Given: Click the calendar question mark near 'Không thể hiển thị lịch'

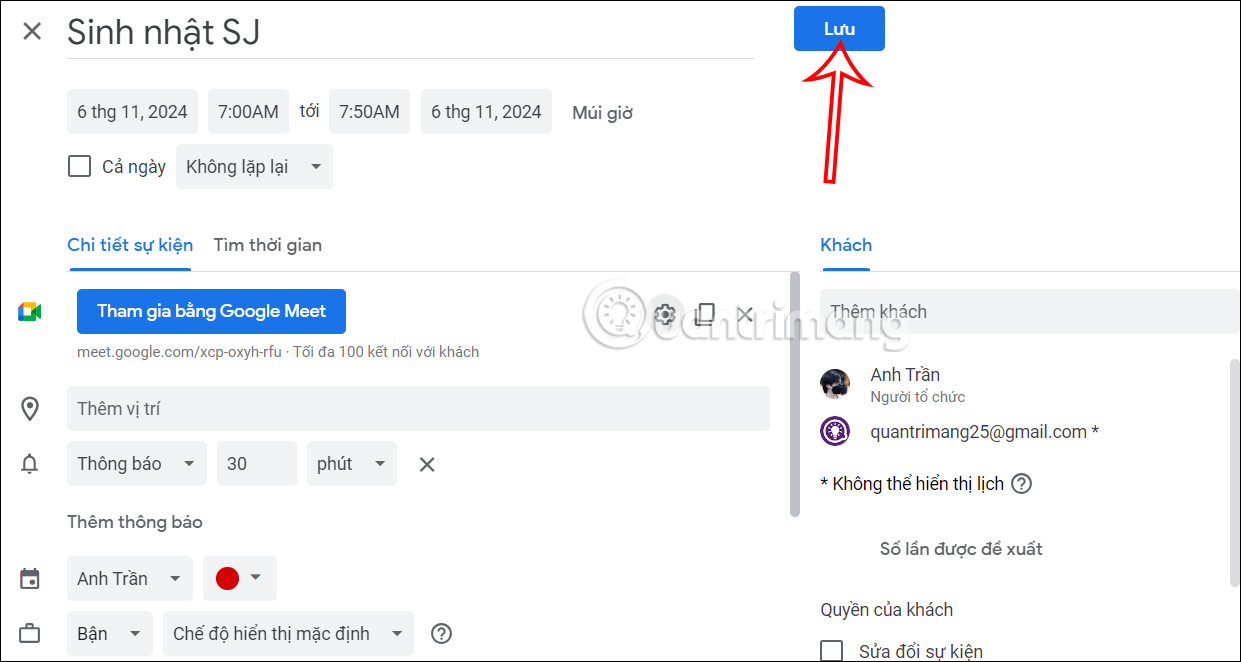Looking at the screenshot, I should pyautogui.click(x=1021, y=483).
